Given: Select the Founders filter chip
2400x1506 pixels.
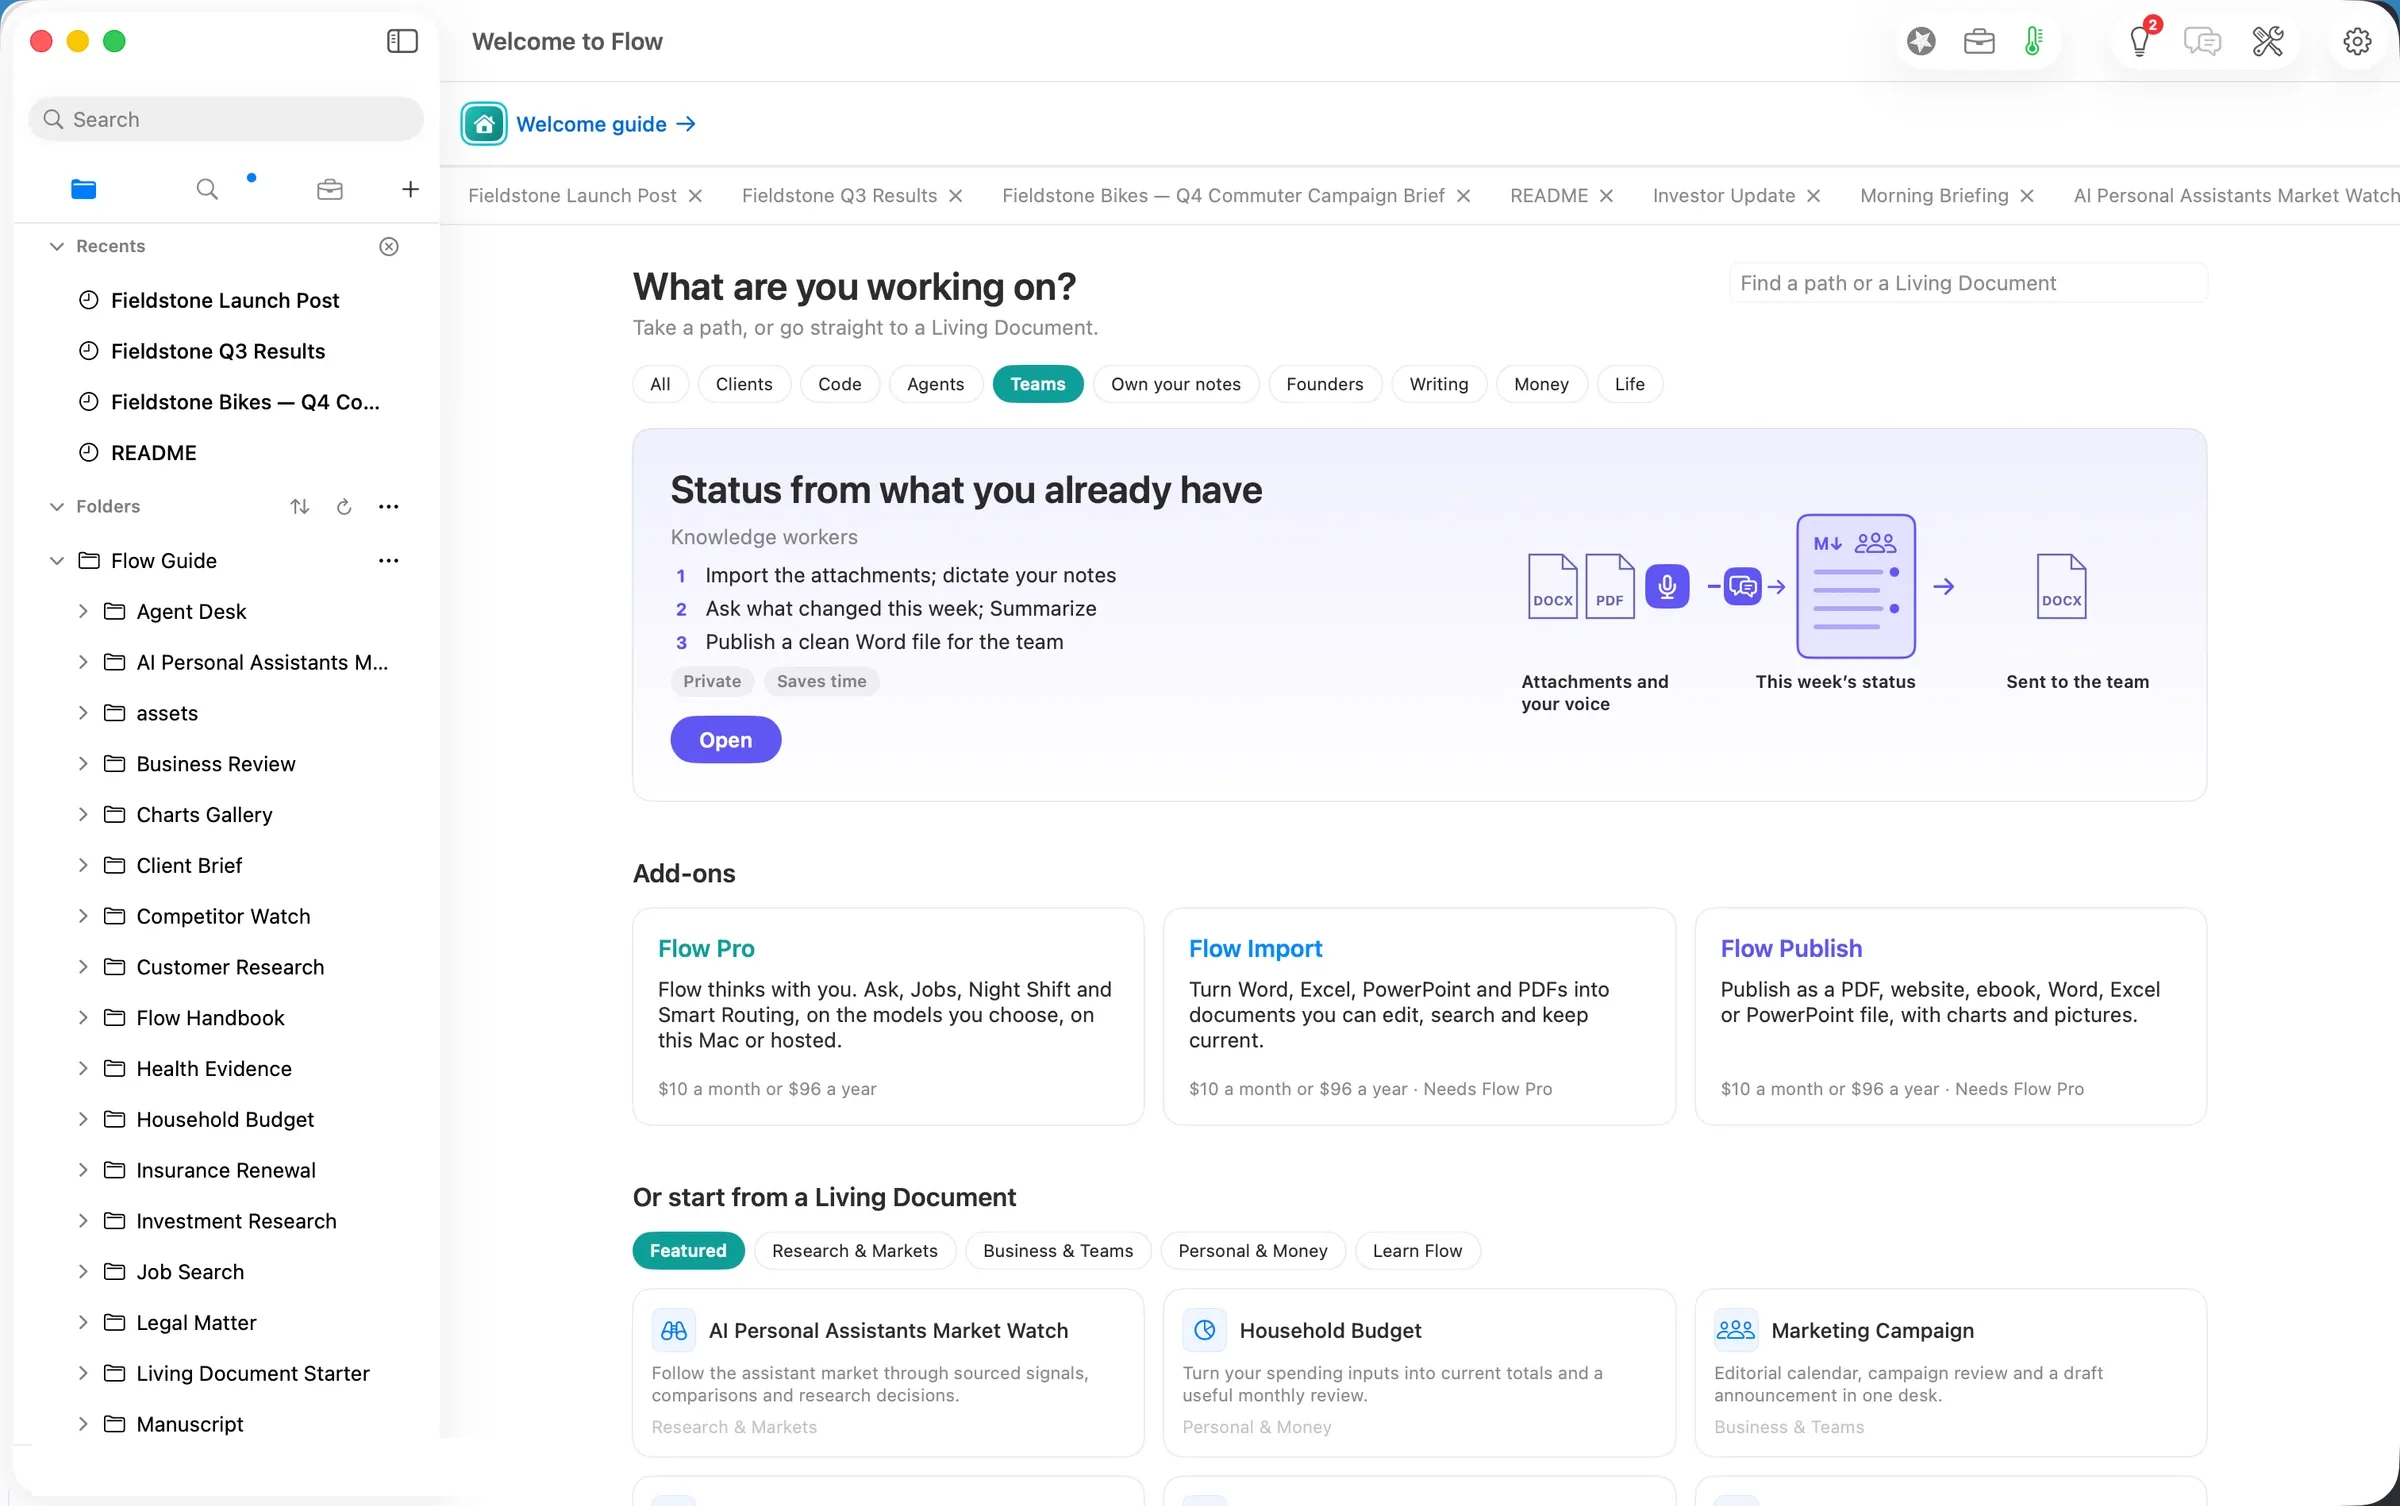Looking at the screenshot, I should click(1325, 384).
